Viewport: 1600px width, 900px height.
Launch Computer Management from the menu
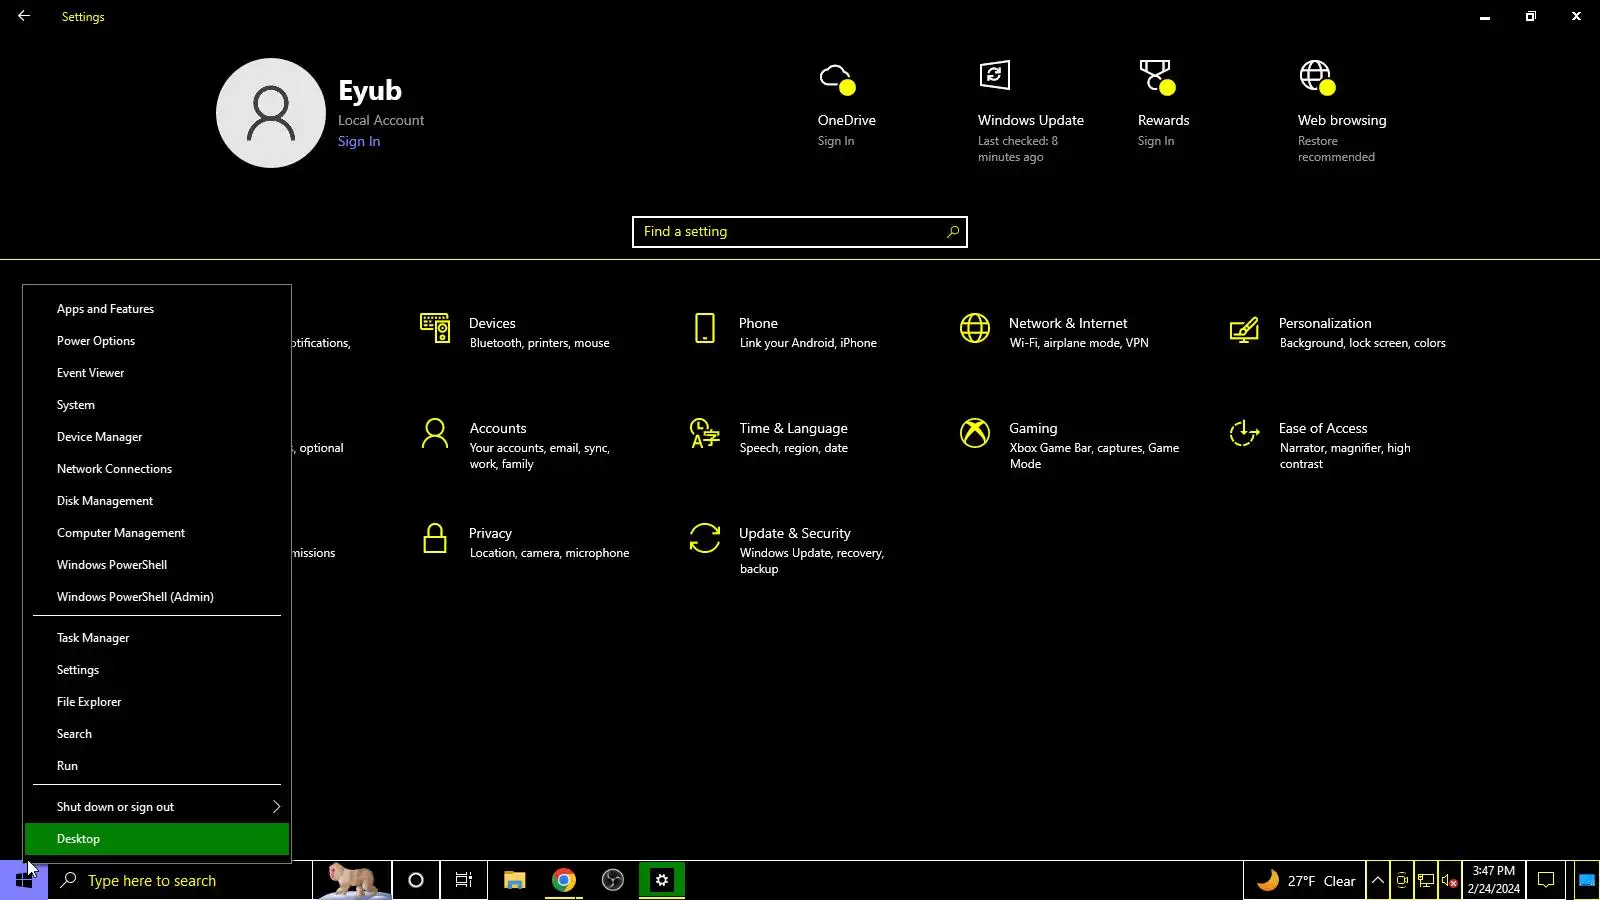[157, 533]
